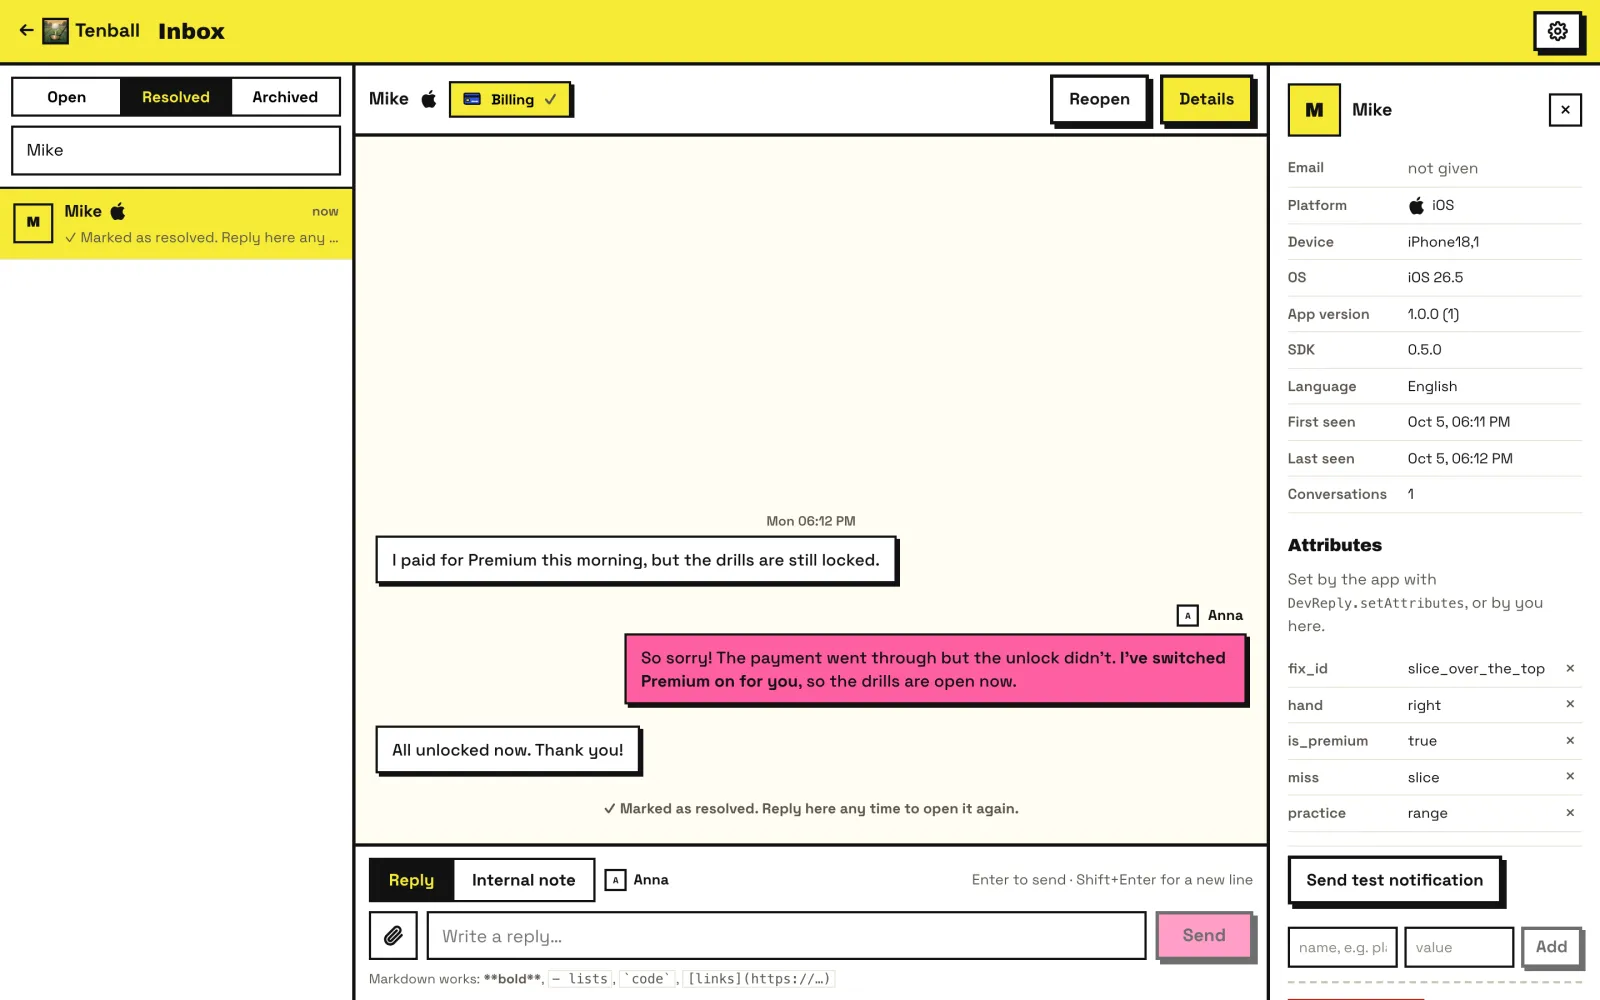
Task: Focus the attribute name input
Action: 1342,947
